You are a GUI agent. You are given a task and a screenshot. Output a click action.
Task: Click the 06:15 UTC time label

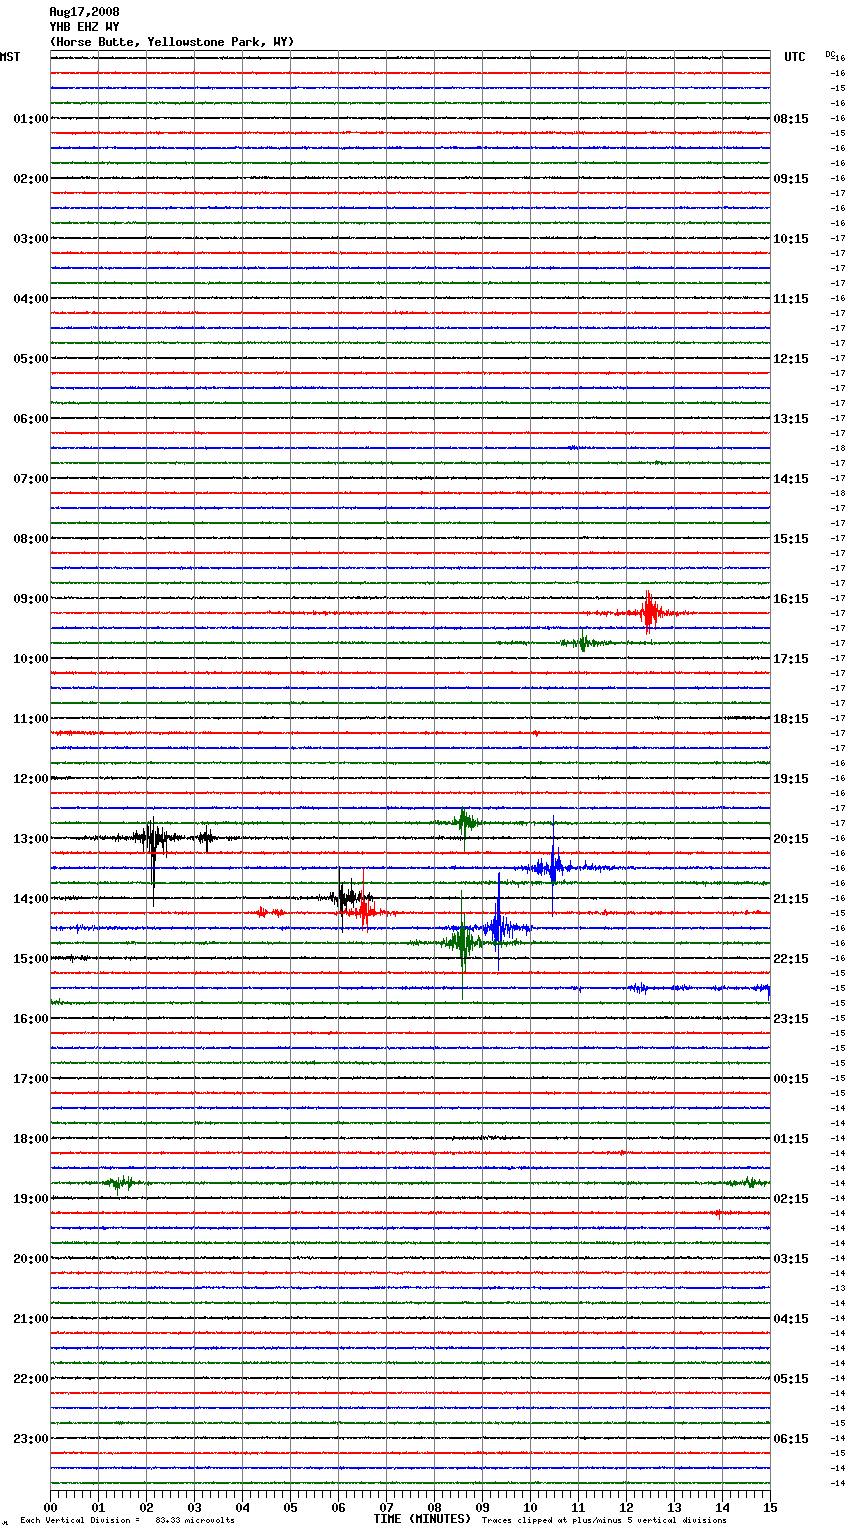click(x=791, y=1439)
